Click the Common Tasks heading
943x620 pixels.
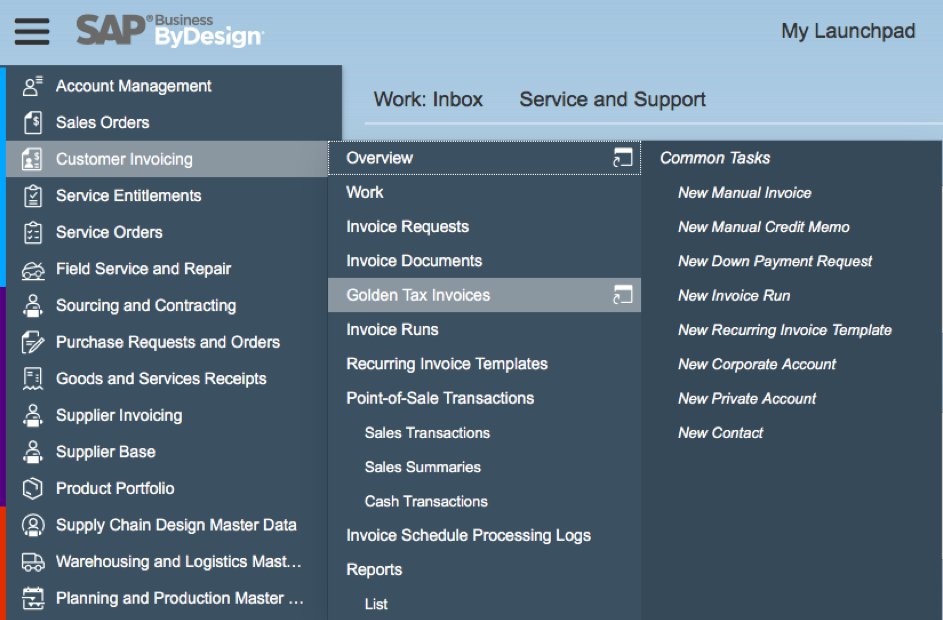(715, 158)
